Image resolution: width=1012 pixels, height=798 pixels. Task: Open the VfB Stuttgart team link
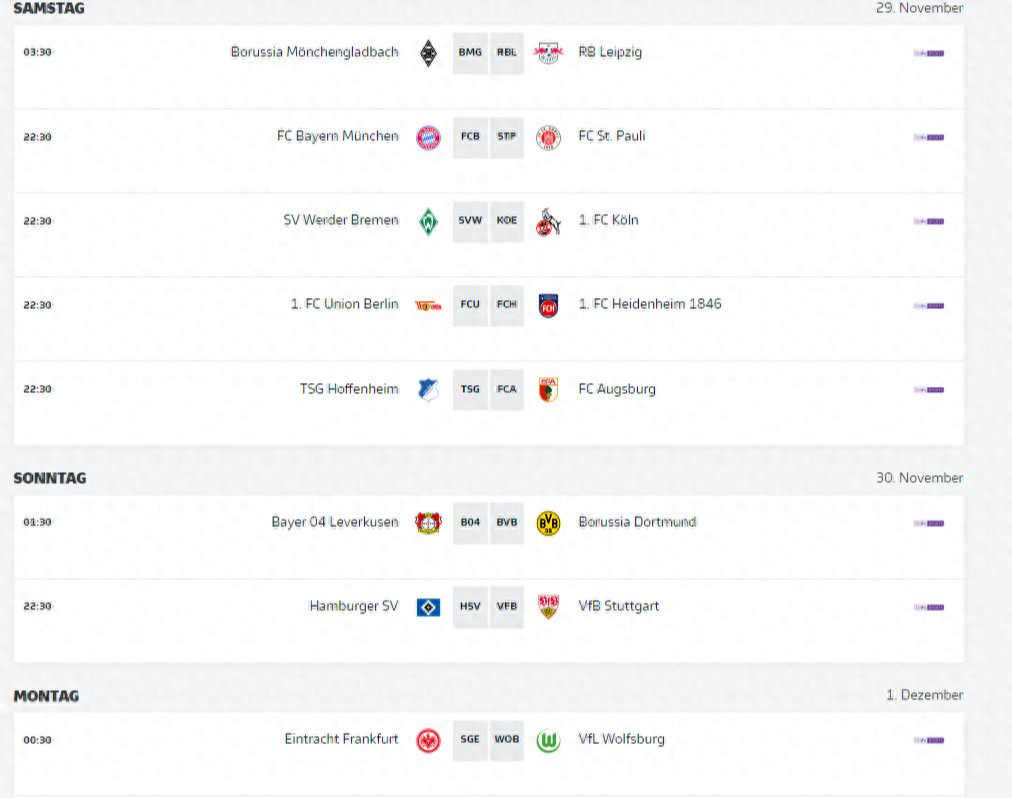618,606
